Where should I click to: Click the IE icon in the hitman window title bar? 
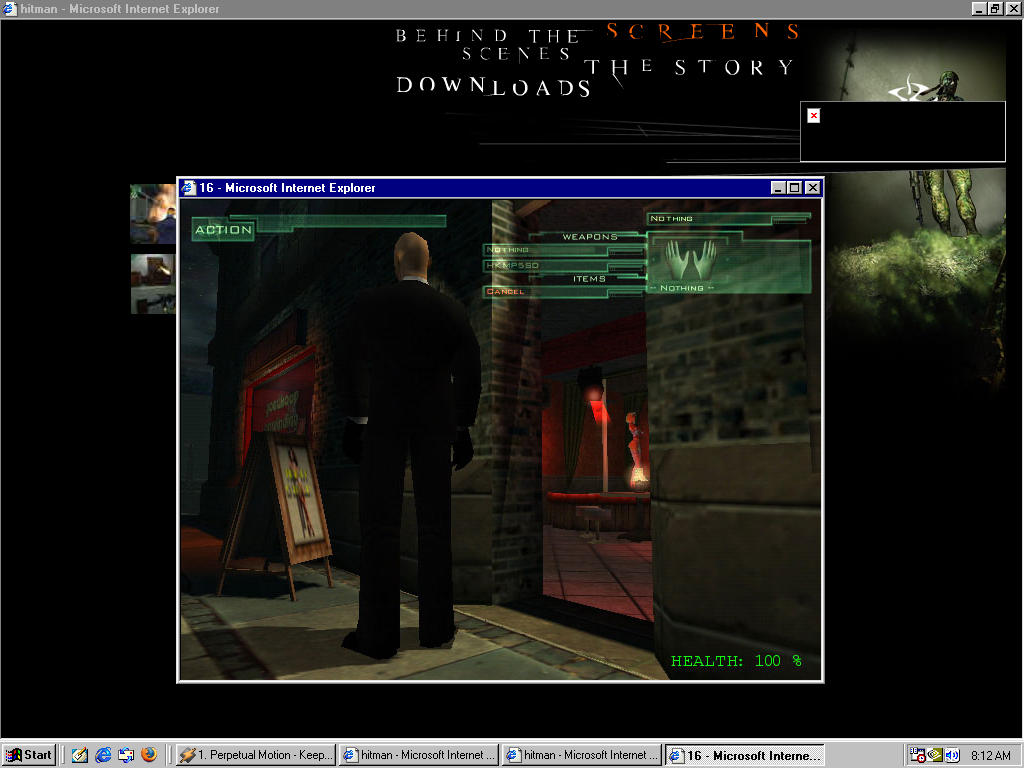(x=10, y=8)
